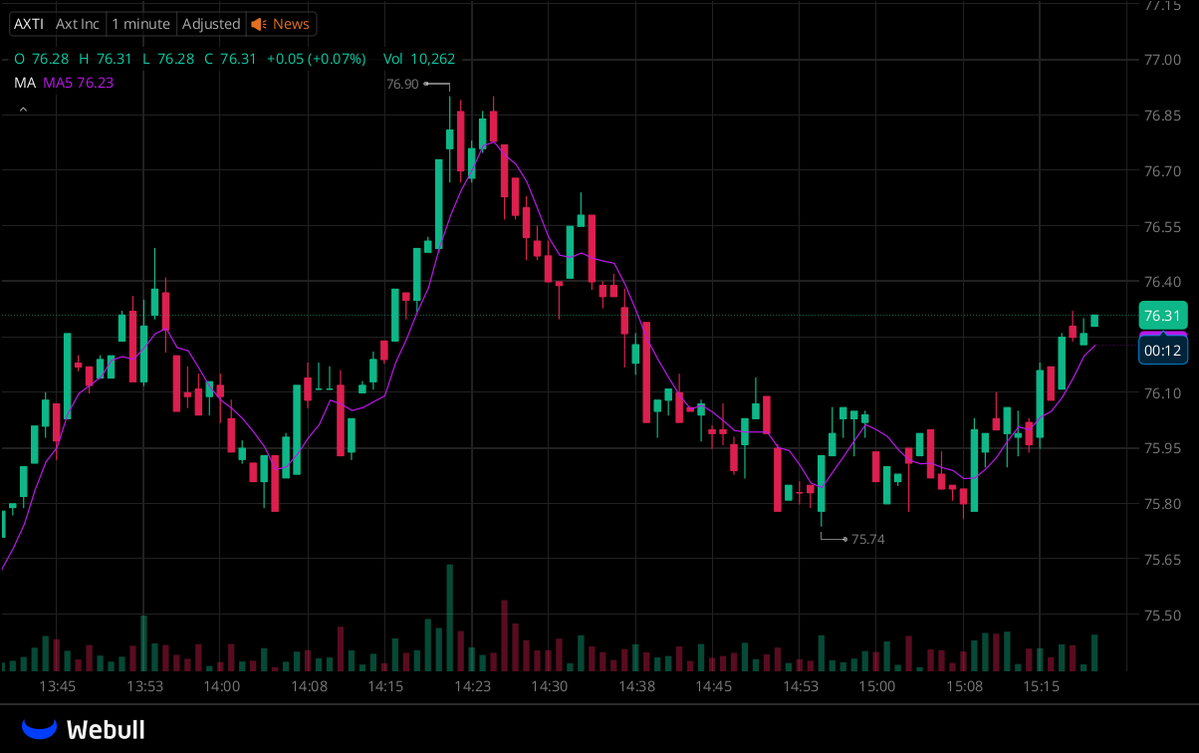Click the green 76.31 current price tag

click(x=1162, y=316)
